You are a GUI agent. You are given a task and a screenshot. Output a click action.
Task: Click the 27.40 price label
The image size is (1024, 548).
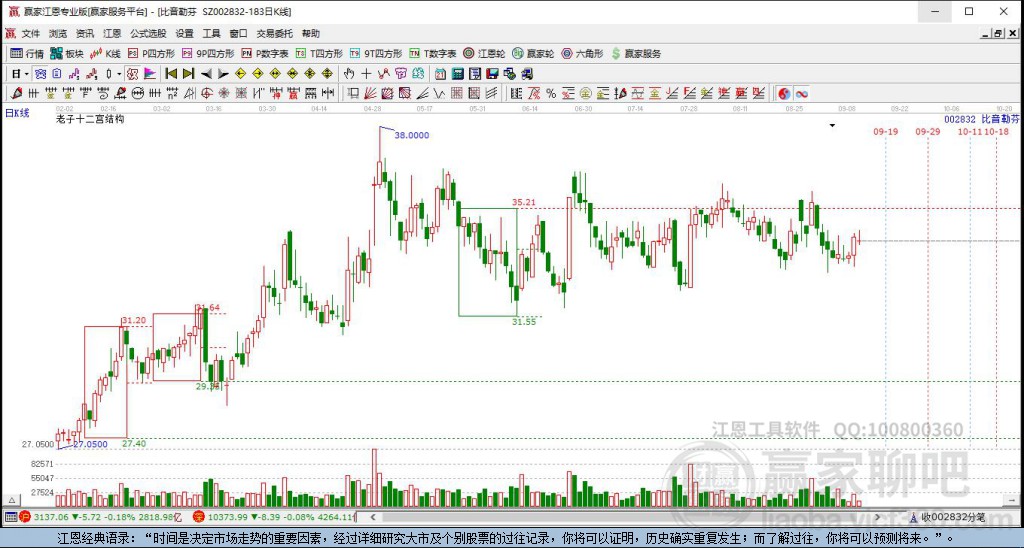point(134,443)
